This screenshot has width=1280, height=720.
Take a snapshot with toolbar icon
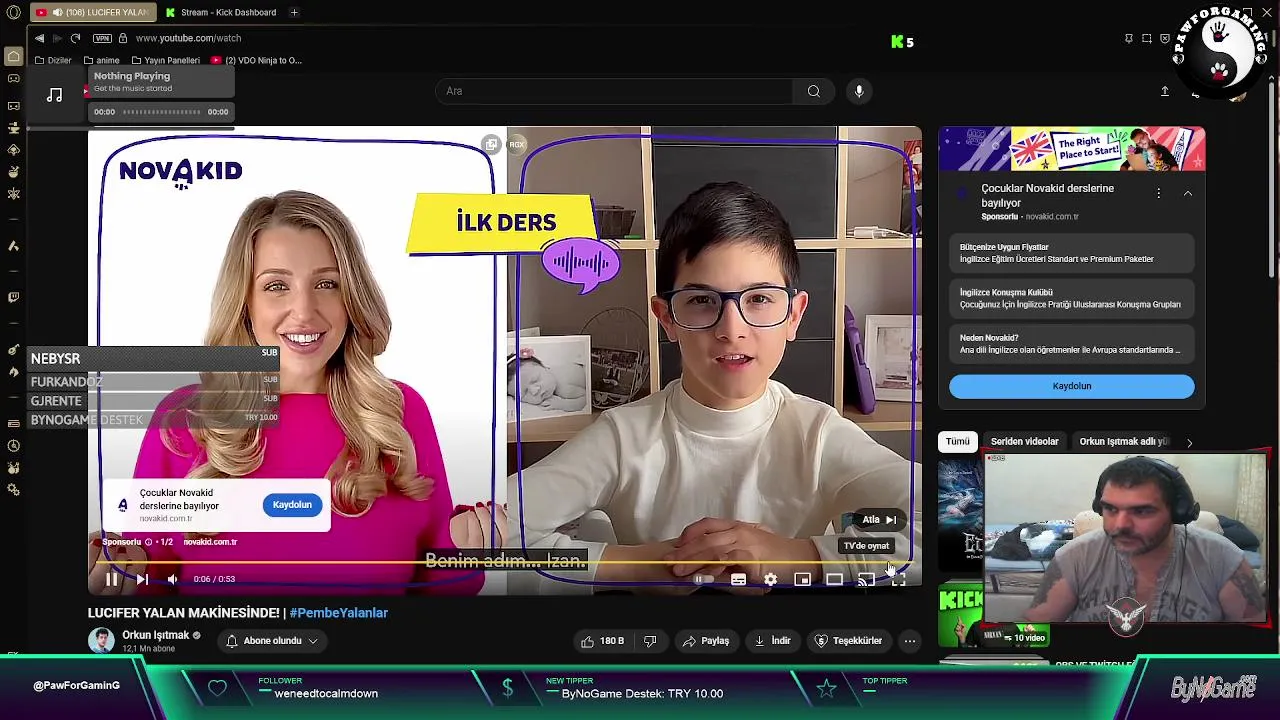(1147, 38)
